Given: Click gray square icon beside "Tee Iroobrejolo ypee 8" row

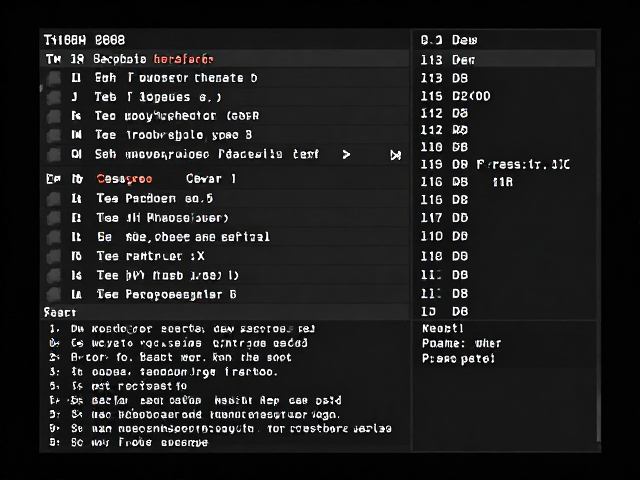Looking at the screenshot, I should click(x=53, y=135).
